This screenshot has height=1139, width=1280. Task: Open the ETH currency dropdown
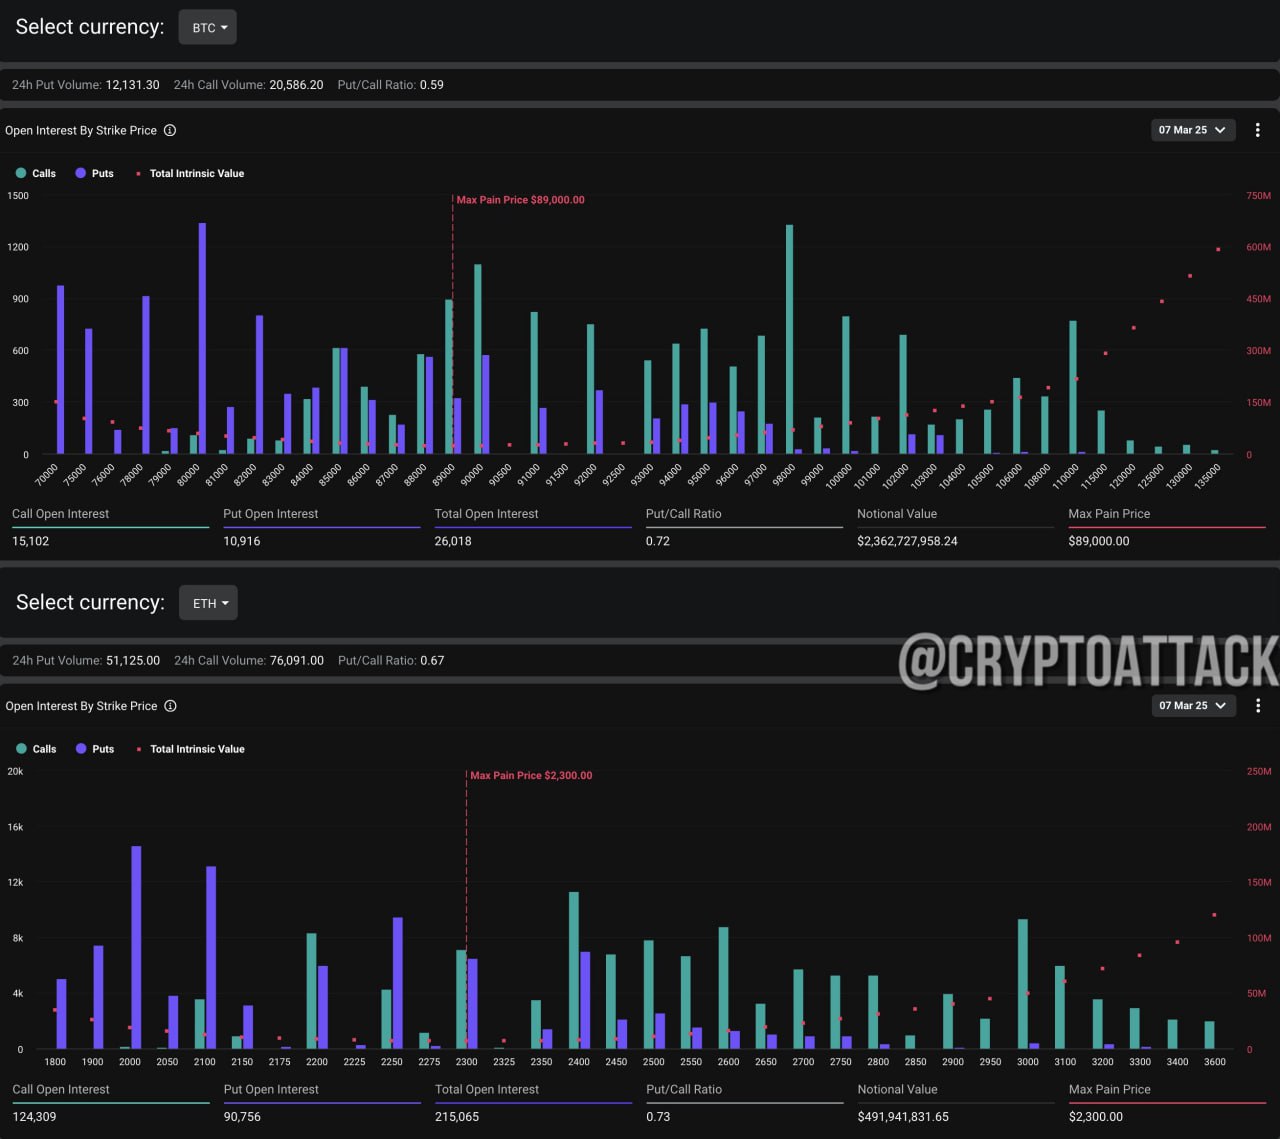(x=208, y=603)
